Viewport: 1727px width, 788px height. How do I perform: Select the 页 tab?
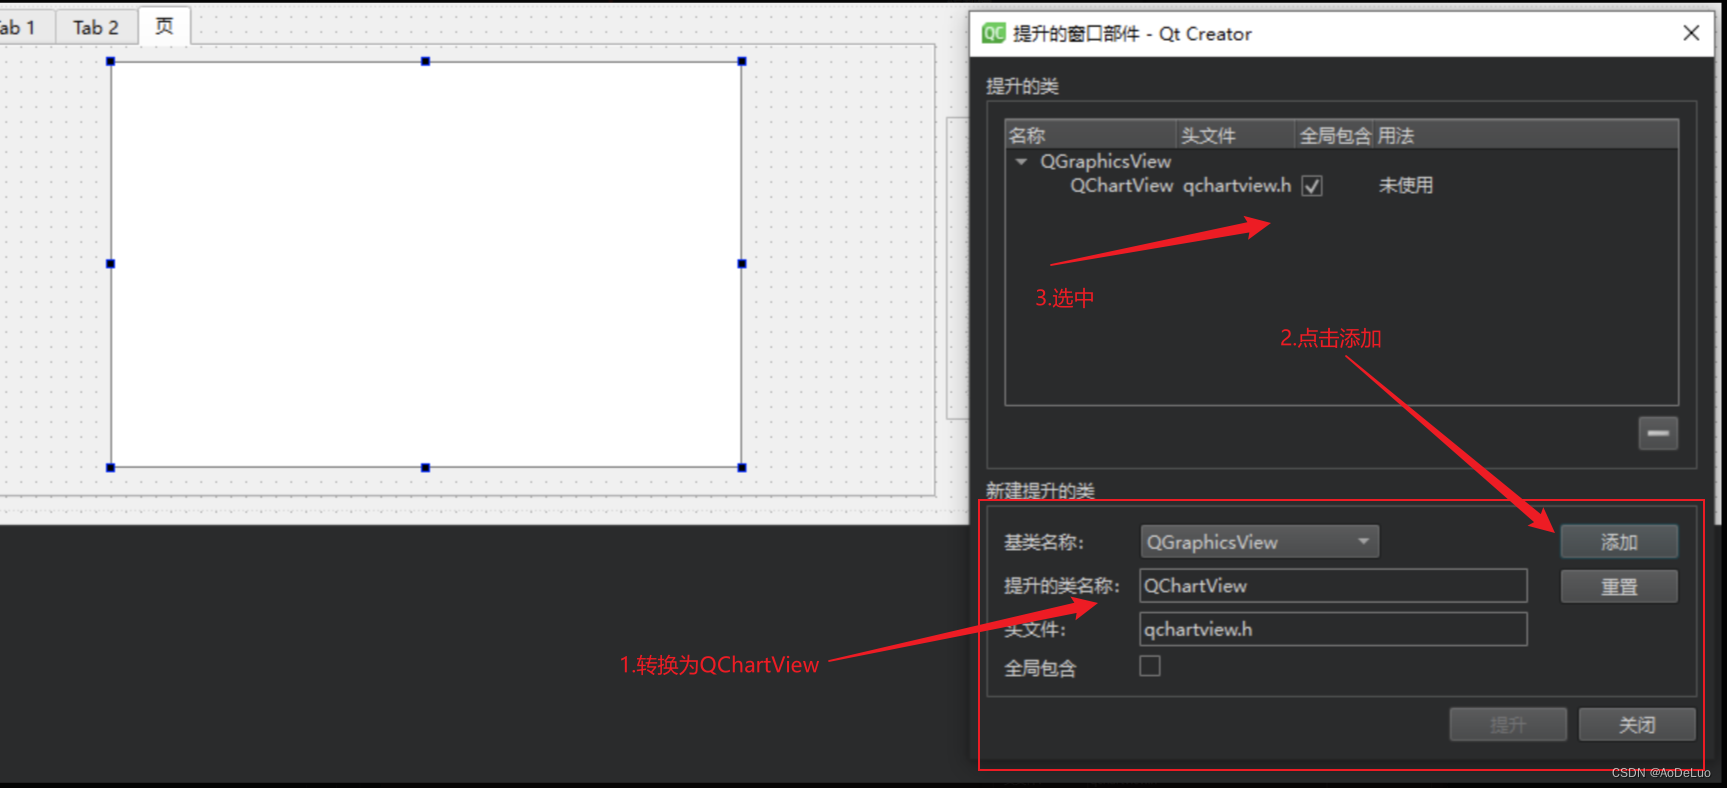coord(165,25)
